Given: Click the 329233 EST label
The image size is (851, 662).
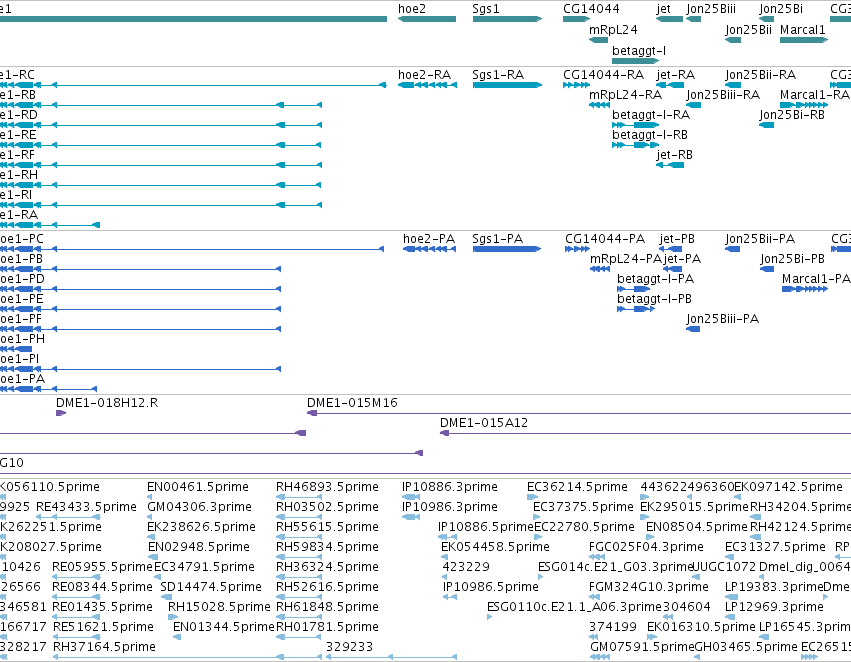Looking at the screenshot, I should tap(350, 647).
